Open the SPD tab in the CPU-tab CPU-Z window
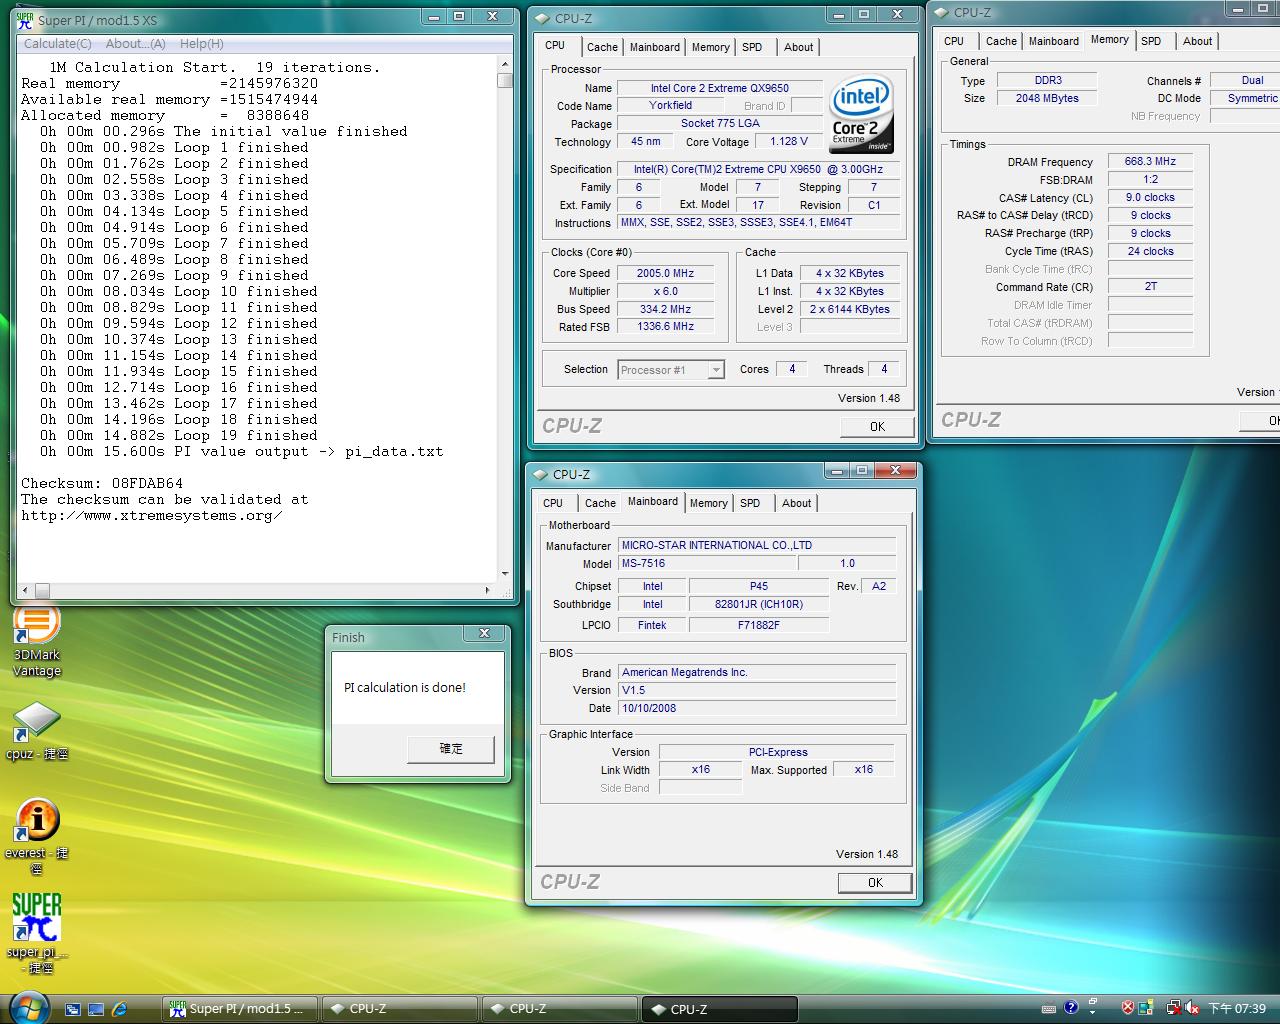The width and height of the screenshot is (1280, 1024). 752,47
